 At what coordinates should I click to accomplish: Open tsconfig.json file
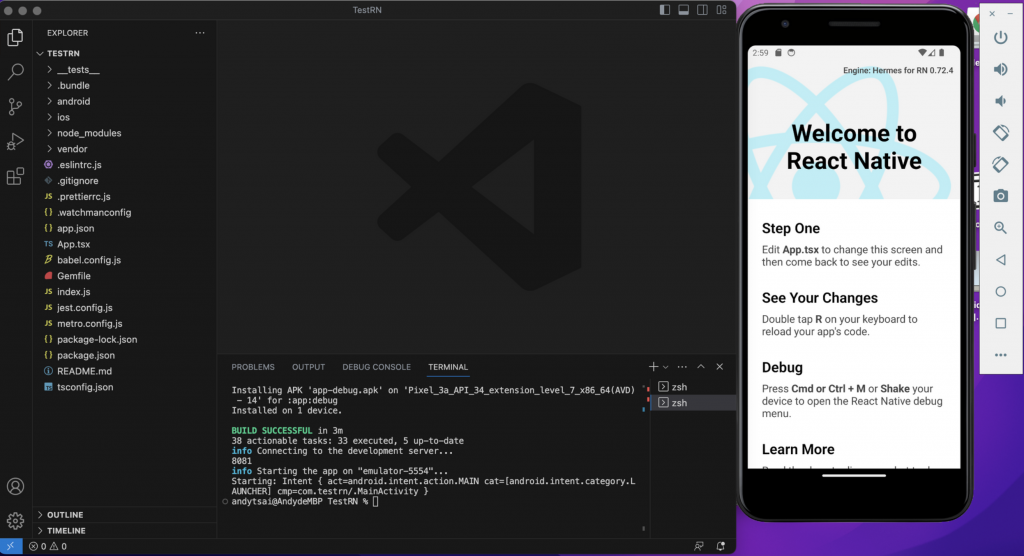point(125,387)
